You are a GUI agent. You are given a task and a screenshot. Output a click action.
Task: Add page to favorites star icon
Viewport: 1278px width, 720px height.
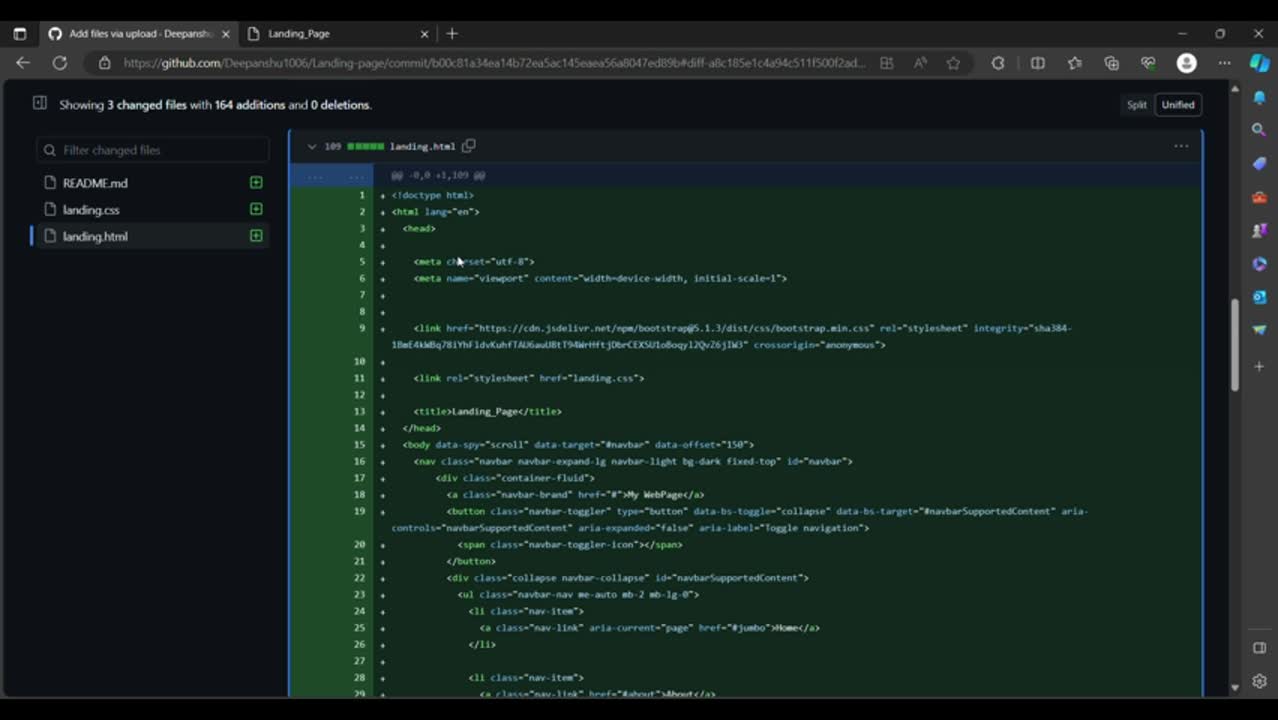(954, 63)
